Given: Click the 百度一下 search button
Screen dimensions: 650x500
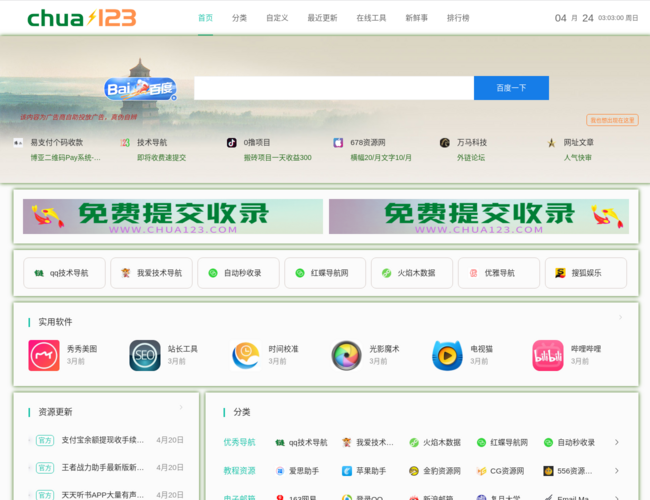Looking at the screenshot, I should click(511, 88).
